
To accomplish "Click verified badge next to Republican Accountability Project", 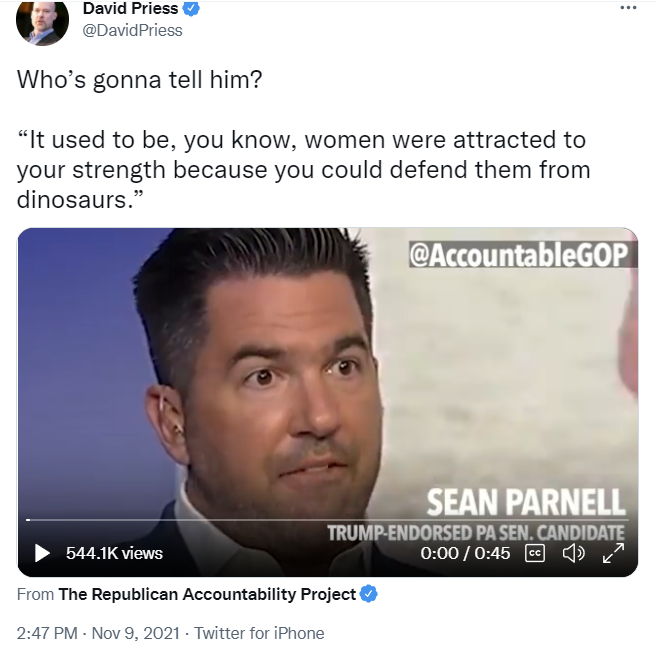I will tap(369, 594).
